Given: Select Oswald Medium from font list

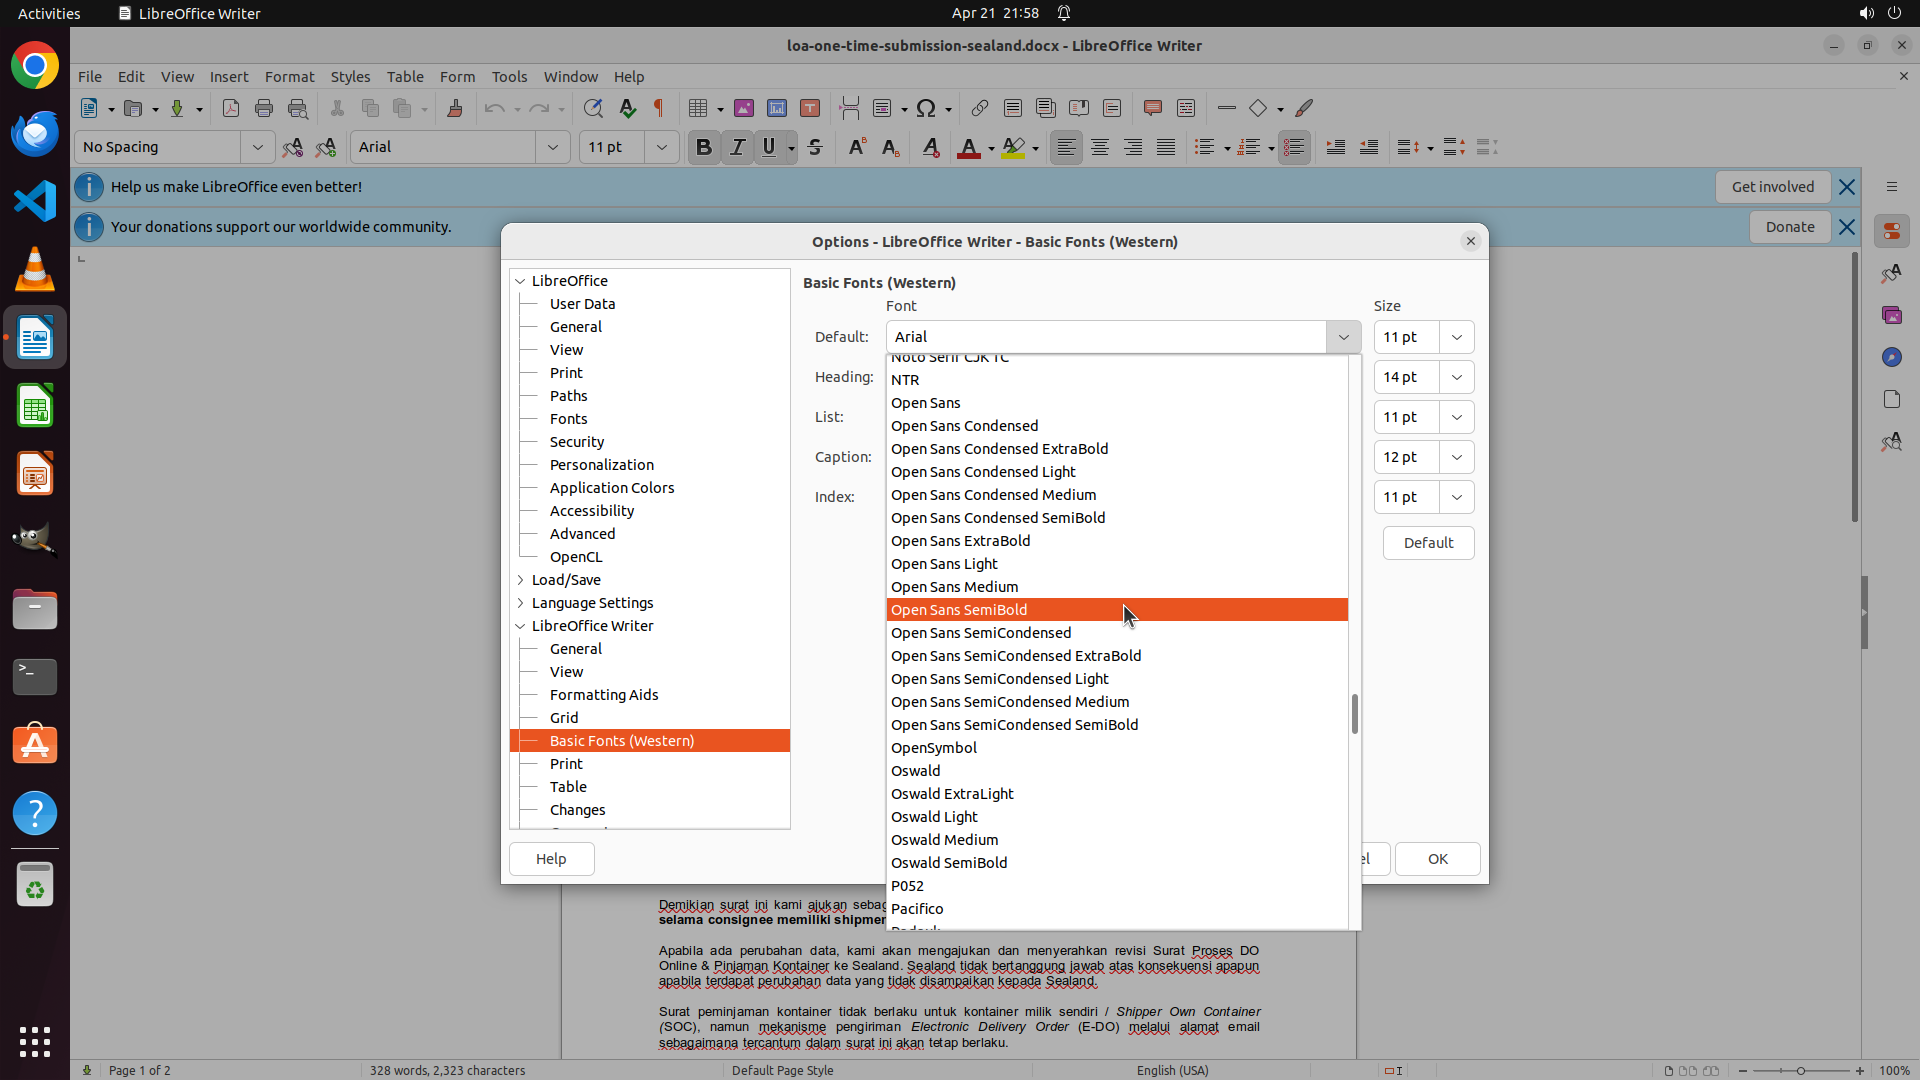Looking at the screenshot, I should 944,840.
